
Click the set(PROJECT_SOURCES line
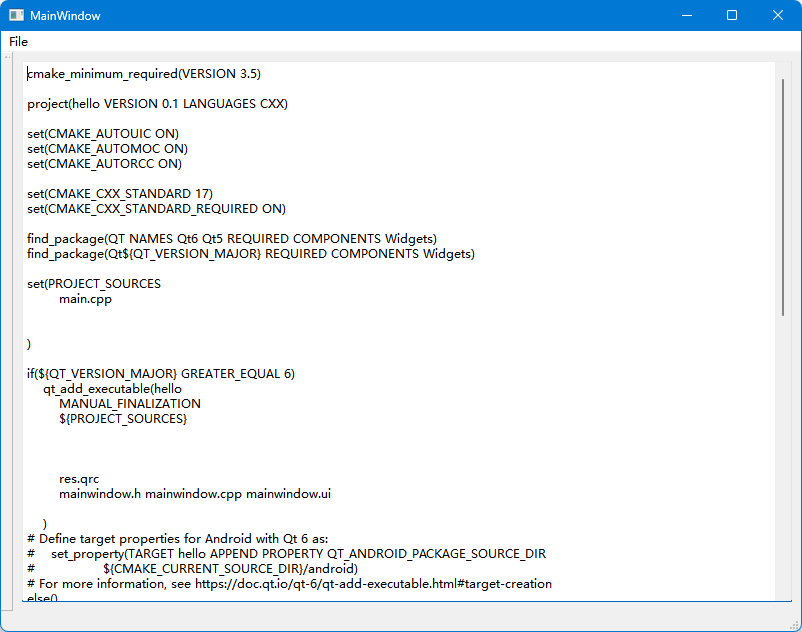[x=94, y=284]
